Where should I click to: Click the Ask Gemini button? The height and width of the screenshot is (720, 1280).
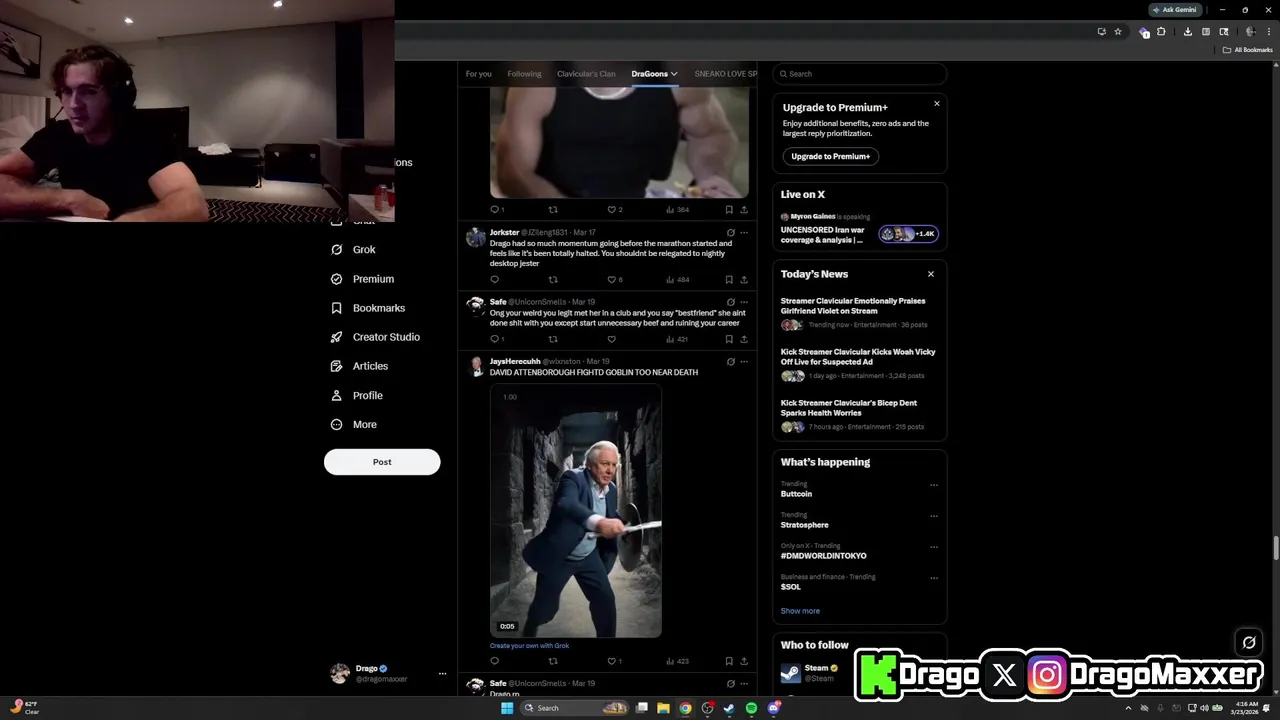[1175, 10]
